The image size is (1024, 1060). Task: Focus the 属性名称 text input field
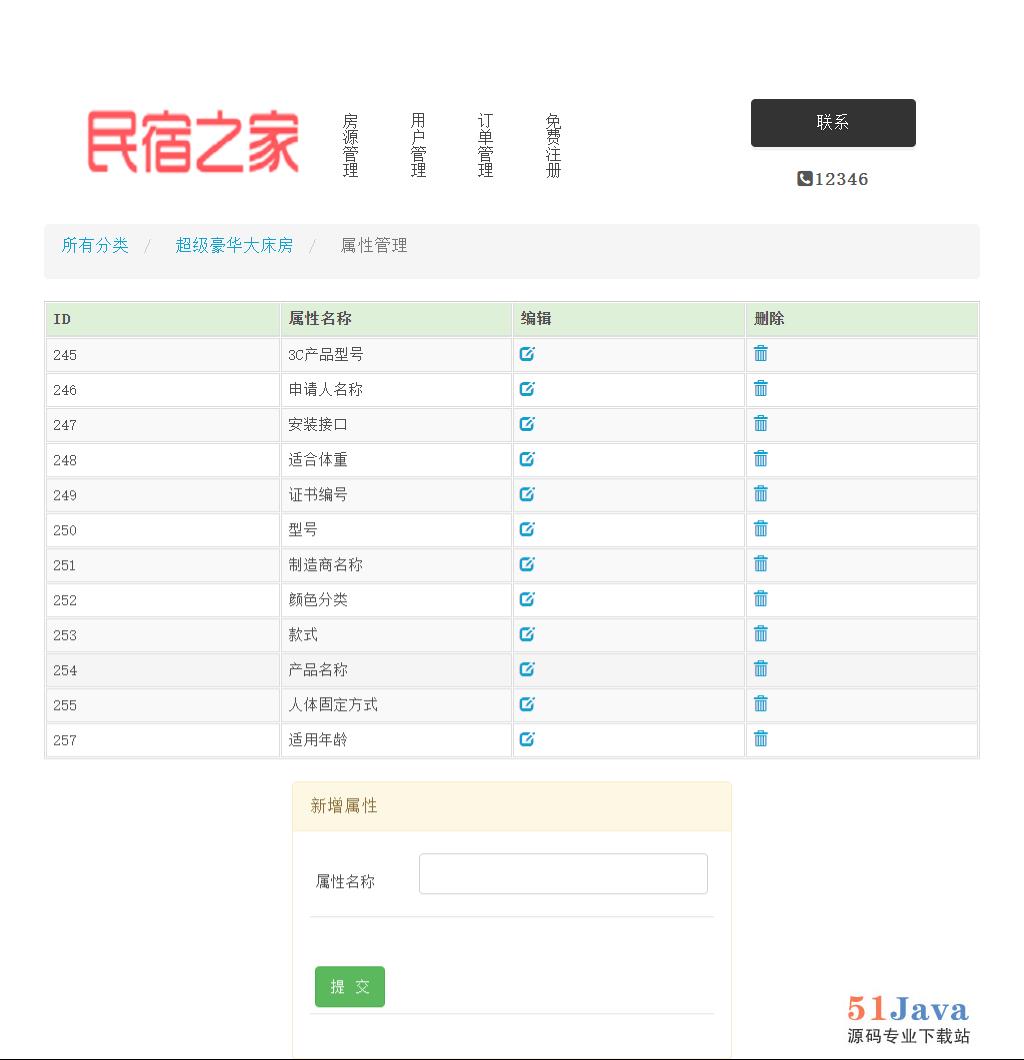(563, 874)
